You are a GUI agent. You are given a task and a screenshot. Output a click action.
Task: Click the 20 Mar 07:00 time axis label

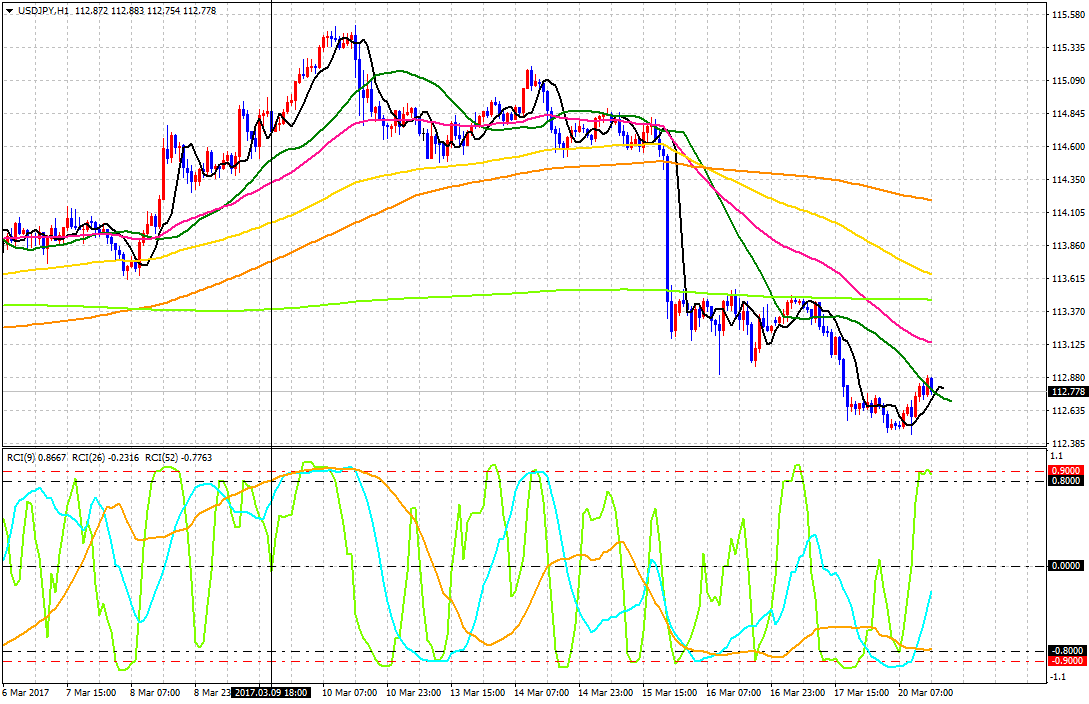[x=926, y=692]
